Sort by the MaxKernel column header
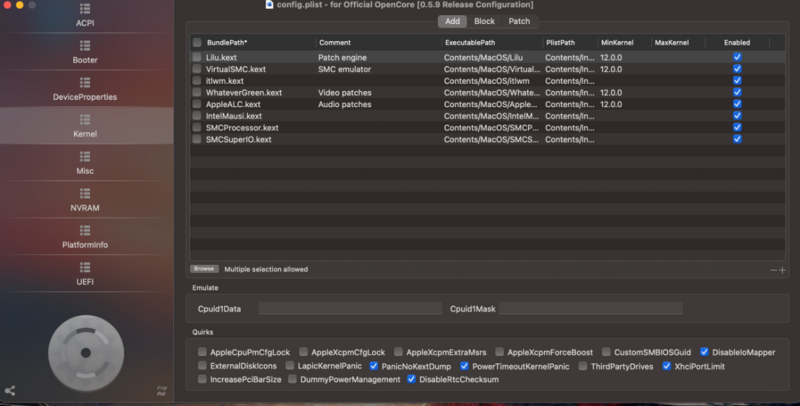This screenshot has height=406, width=800. coord(671,42)
